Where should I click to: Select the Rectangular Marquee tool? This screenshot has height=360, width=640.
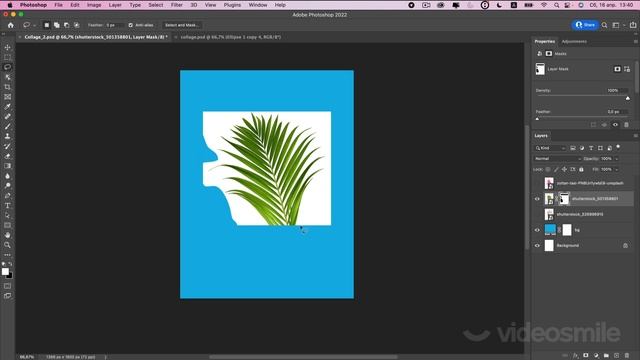pyautogui.click(x=7, y=57)
